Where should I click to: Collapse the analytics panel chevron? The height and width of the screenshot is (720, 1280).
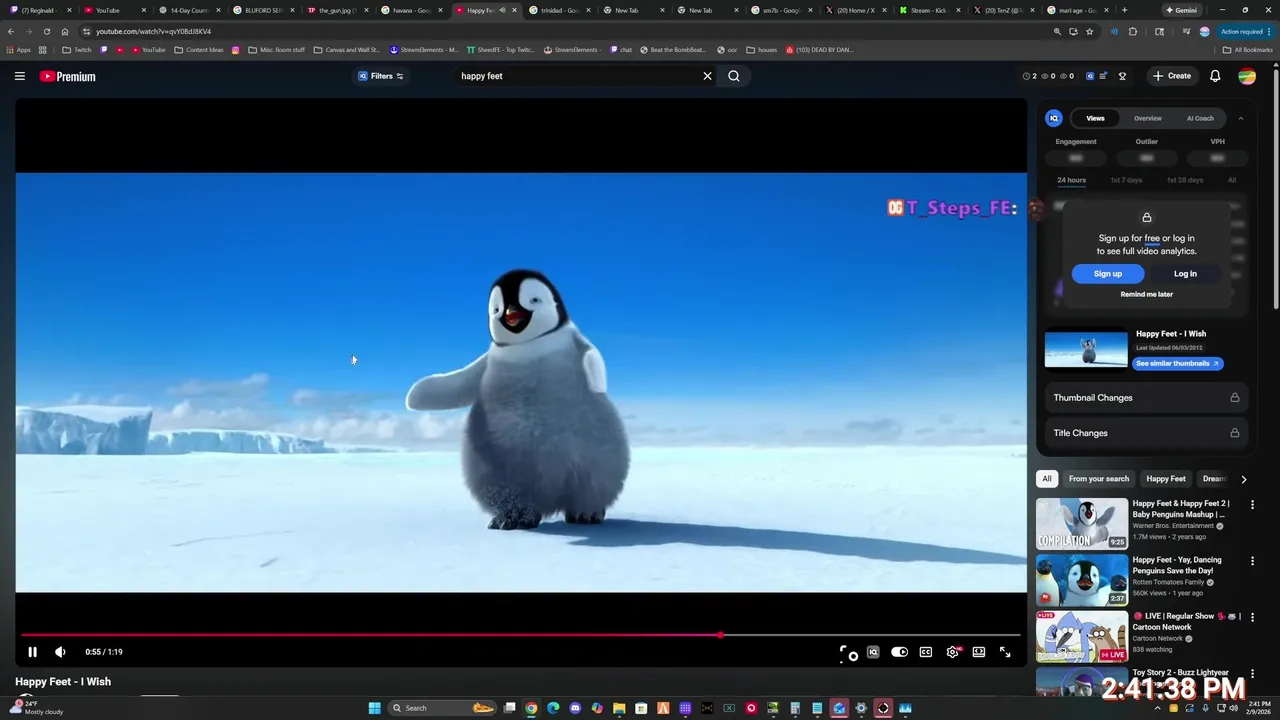click(x=1241, y=118)
